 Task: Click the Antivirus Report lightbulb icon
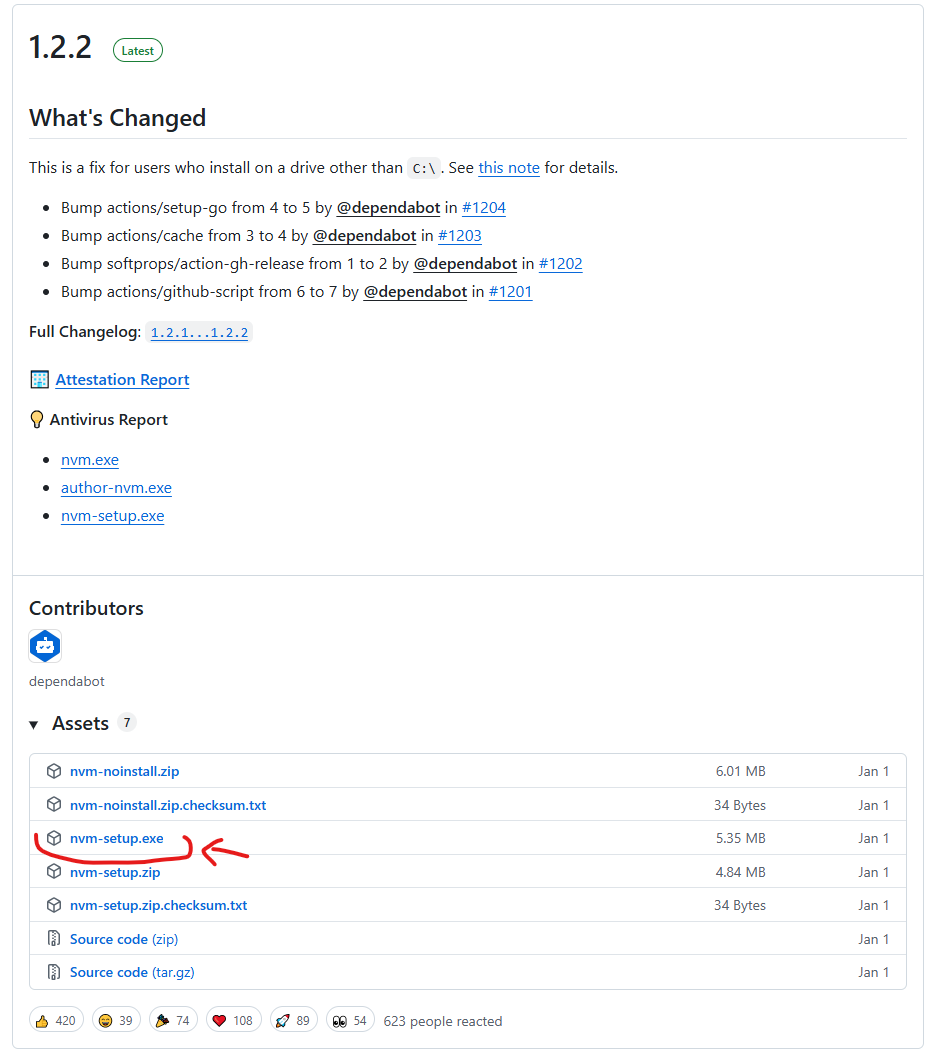(37, 420)
